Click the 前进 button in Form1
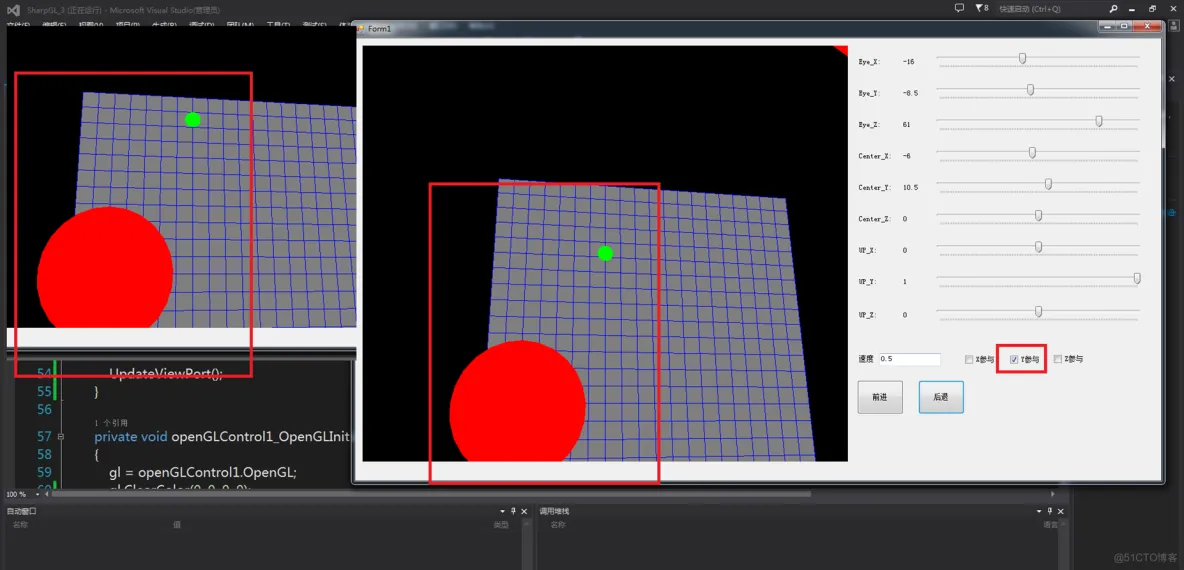 880,397
